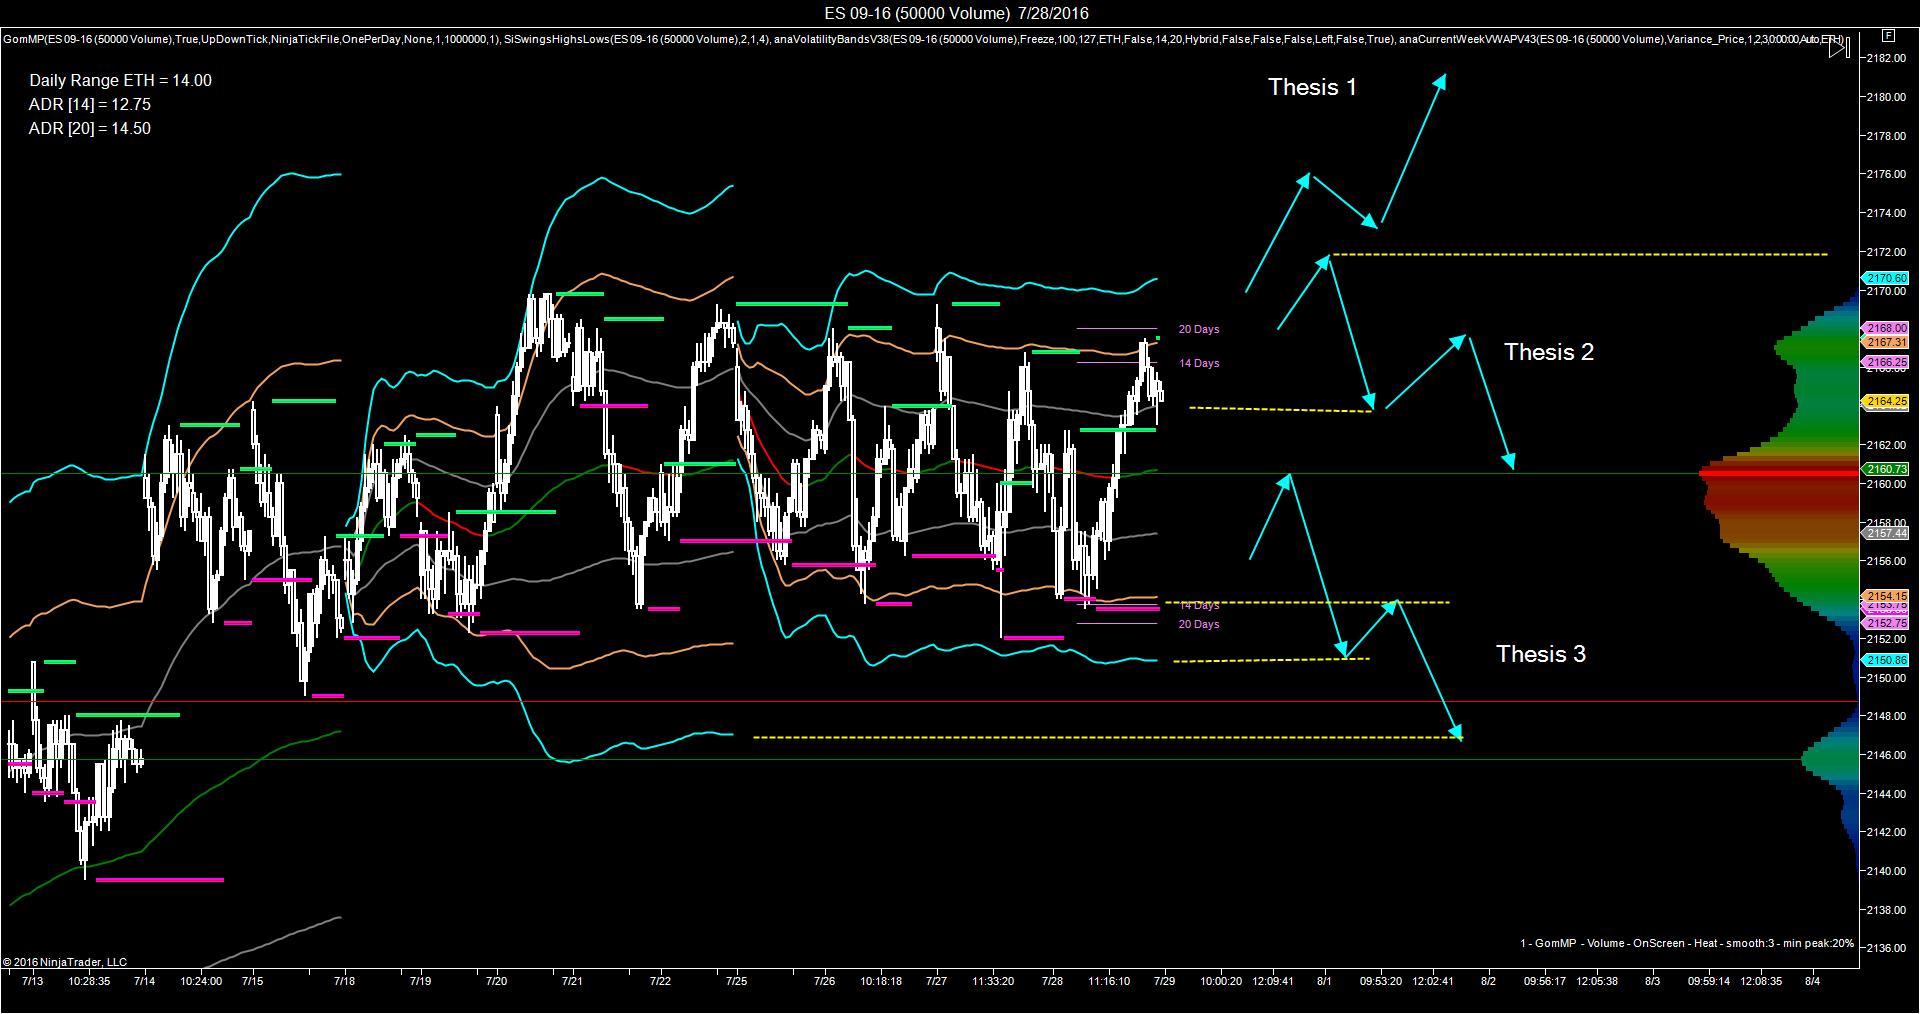The width and height of the screenshot is (1920, 1014).
Task: Click the ADR [20] = 14.50 text
Action: (90, 129)
